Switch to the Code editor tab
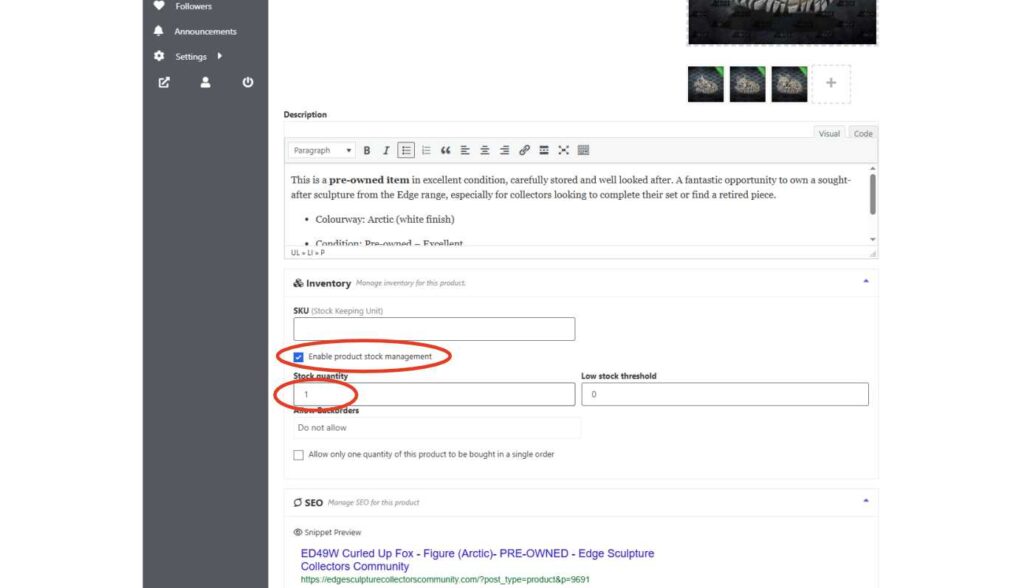The height and width of the screenshot is (588, 1024). (862, 133)
